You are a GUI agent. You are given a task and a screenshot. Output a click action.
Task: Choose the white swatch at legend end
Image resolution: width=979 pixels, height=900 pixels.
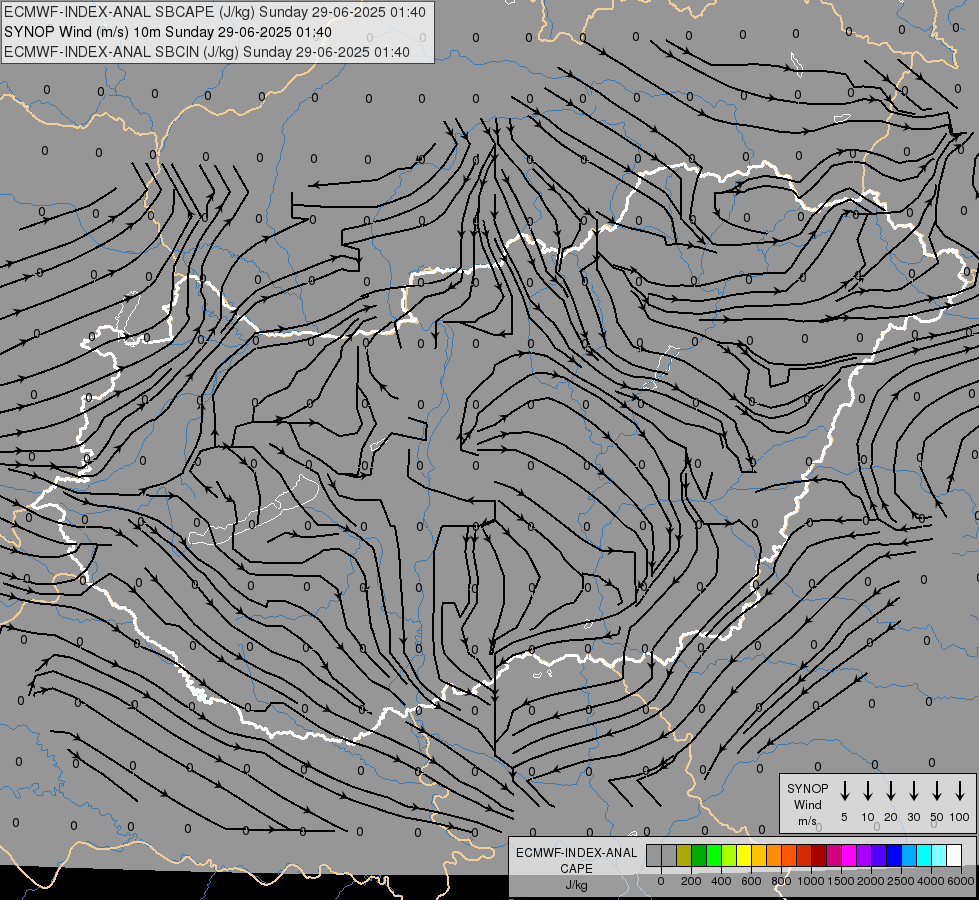pos(955,855)
